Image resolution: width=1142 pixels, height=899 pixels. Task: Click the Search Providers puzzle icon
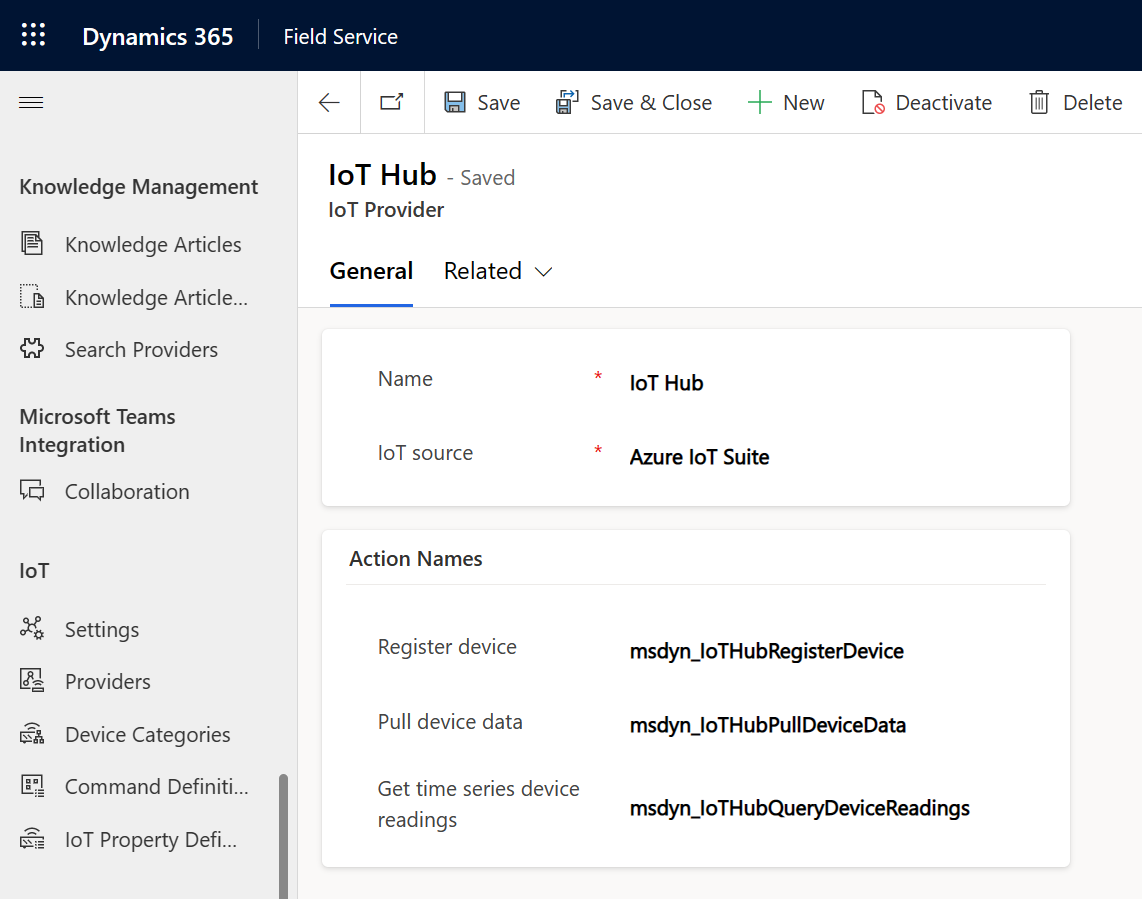point(32,348)
